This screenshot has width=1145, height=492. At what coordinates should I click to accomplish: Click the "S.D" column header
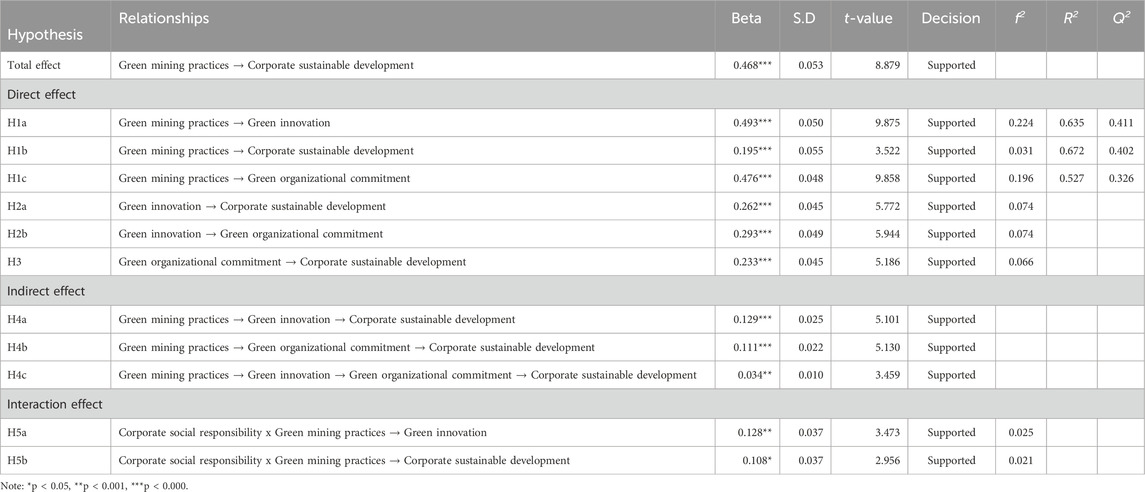pyautogui.click(x=805, y=19)
